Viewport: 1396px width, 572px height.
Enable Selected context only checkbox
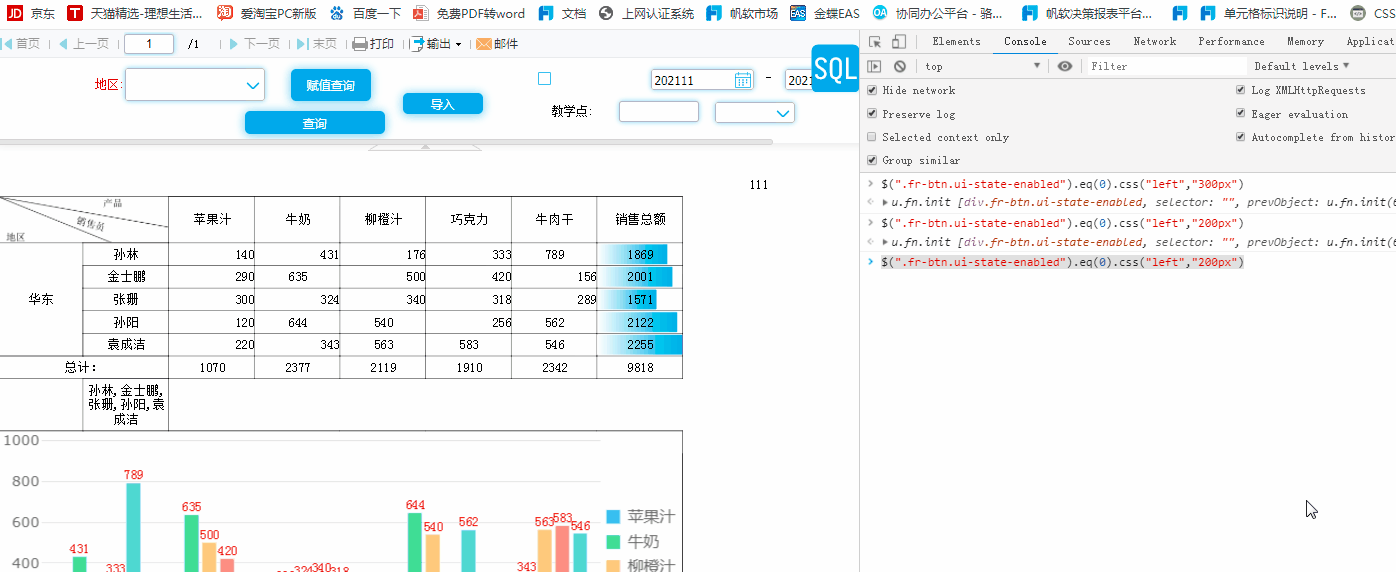coord(872,137)
